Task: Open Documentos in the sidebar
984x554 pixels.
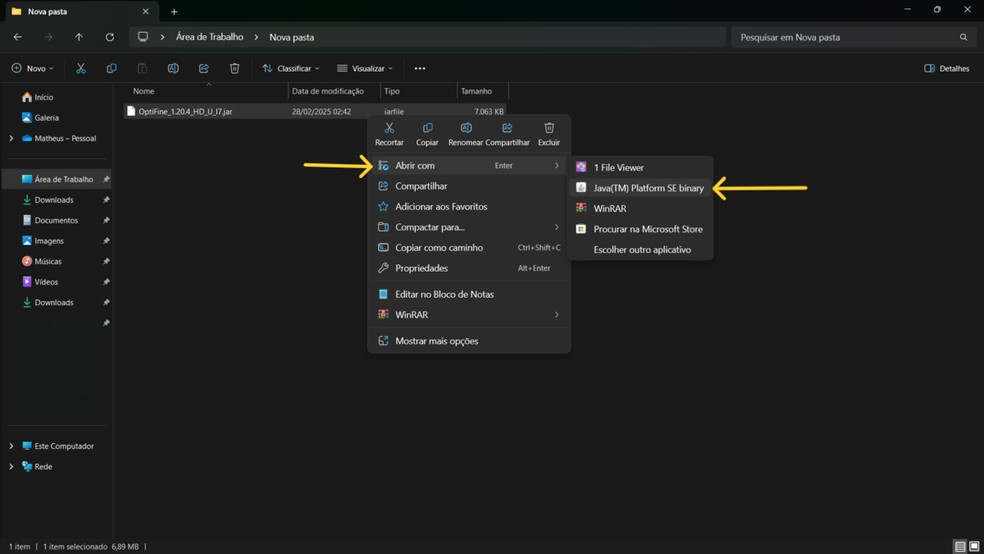Action: click(55, 220)
